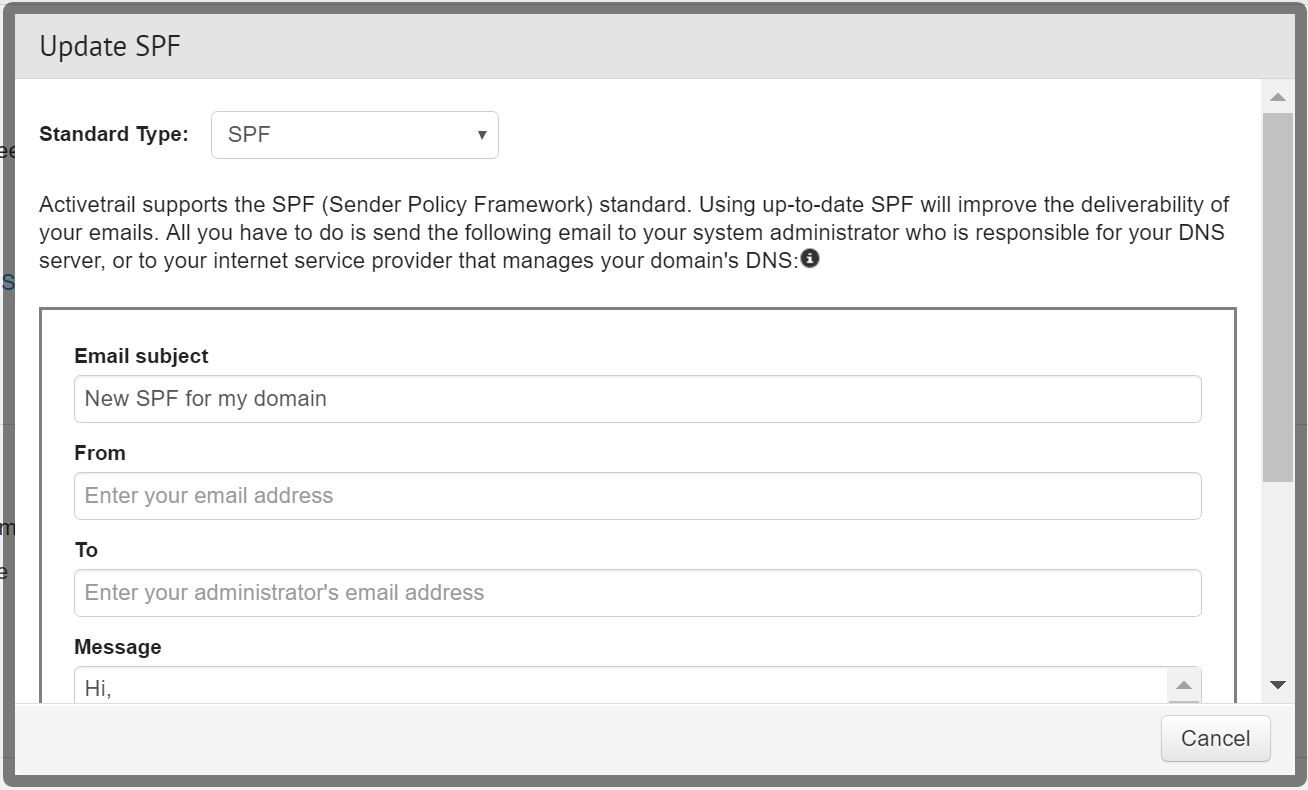
Task: Focus the From email address field
Action: click(x=637, y=496)
